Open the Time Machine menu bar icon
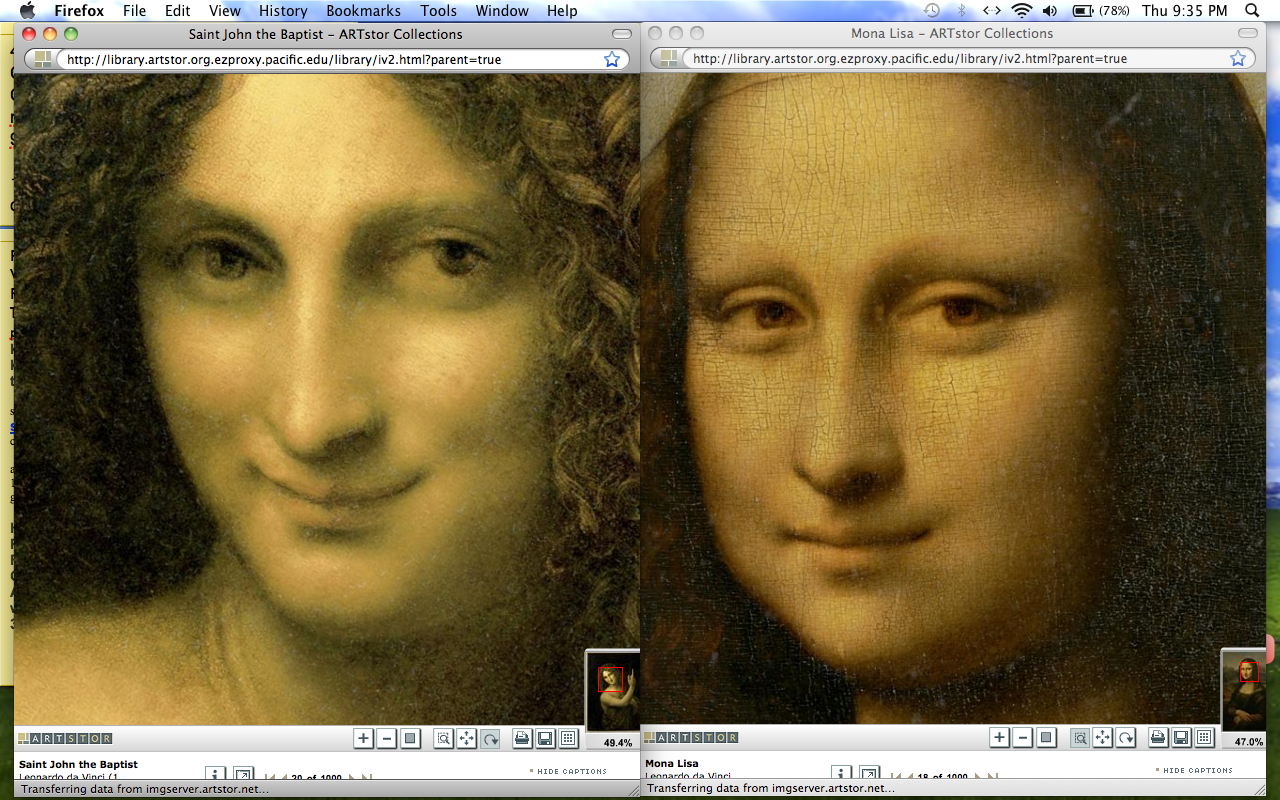 tap(932, 11)
